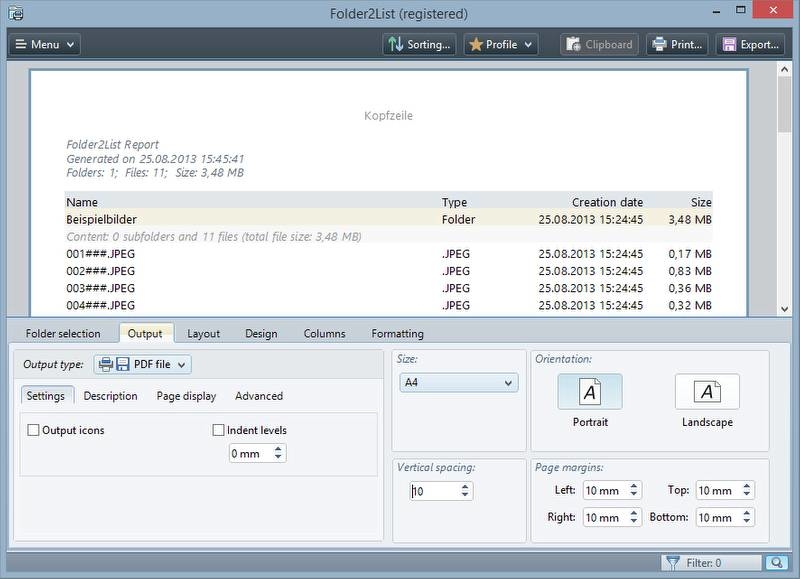
Task: Click the Export save icon button
Action: 750,44
